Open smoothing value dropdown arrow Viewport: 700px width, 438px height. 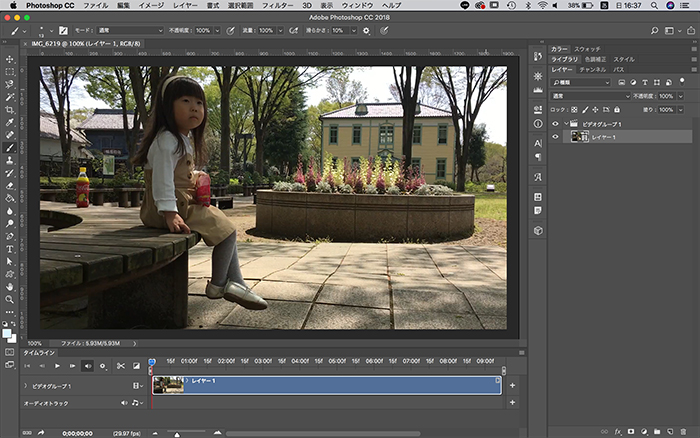[x=354, y=31]
